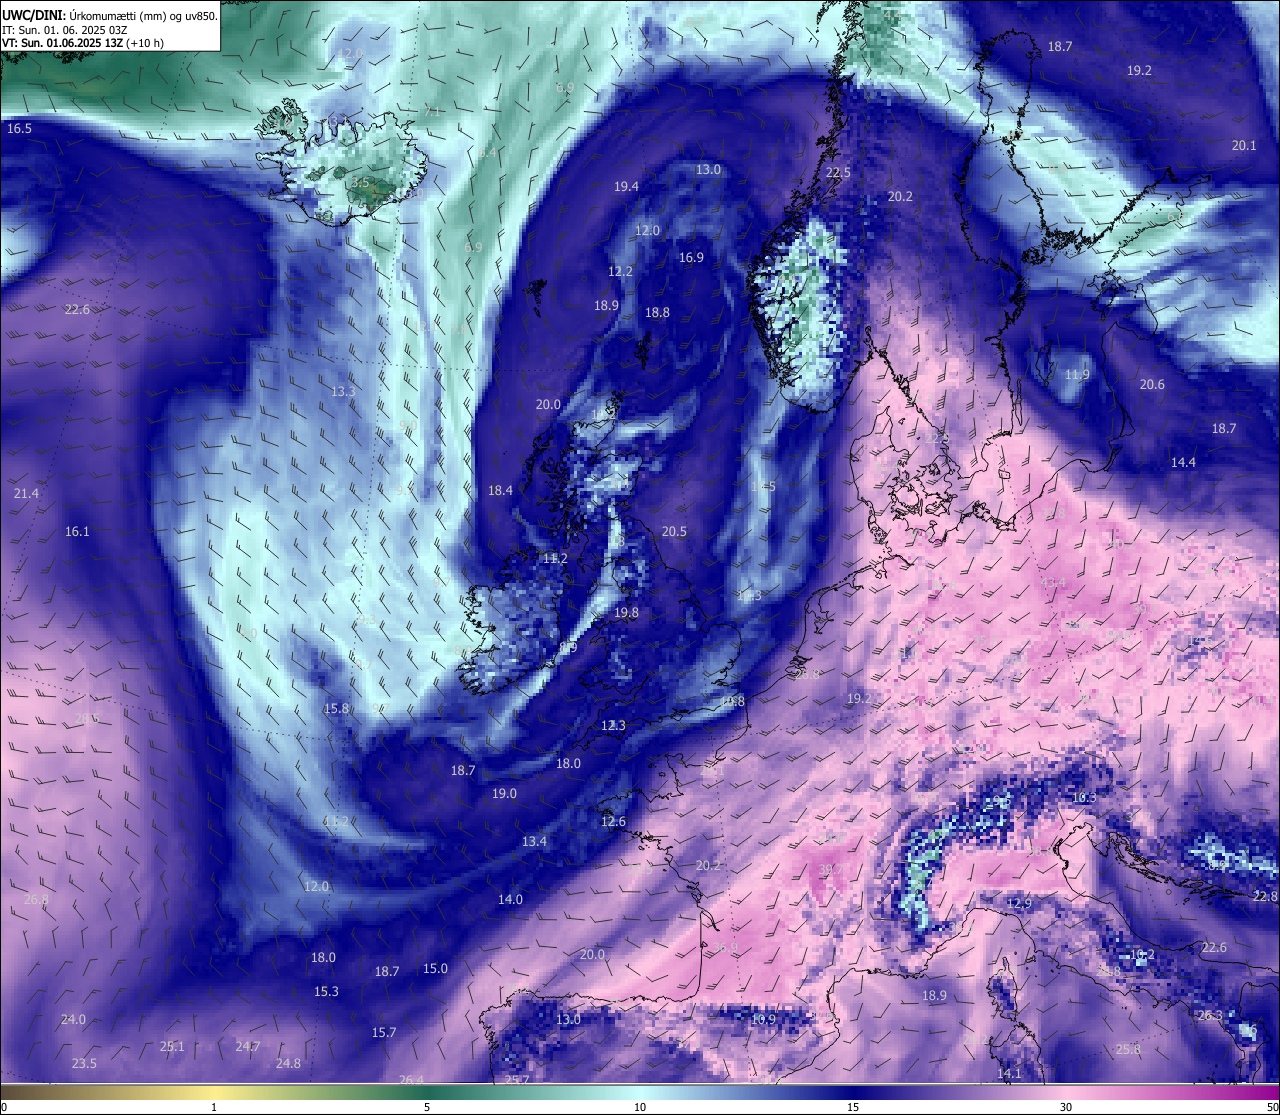Click the 15.8 value label

click(336, 708)
